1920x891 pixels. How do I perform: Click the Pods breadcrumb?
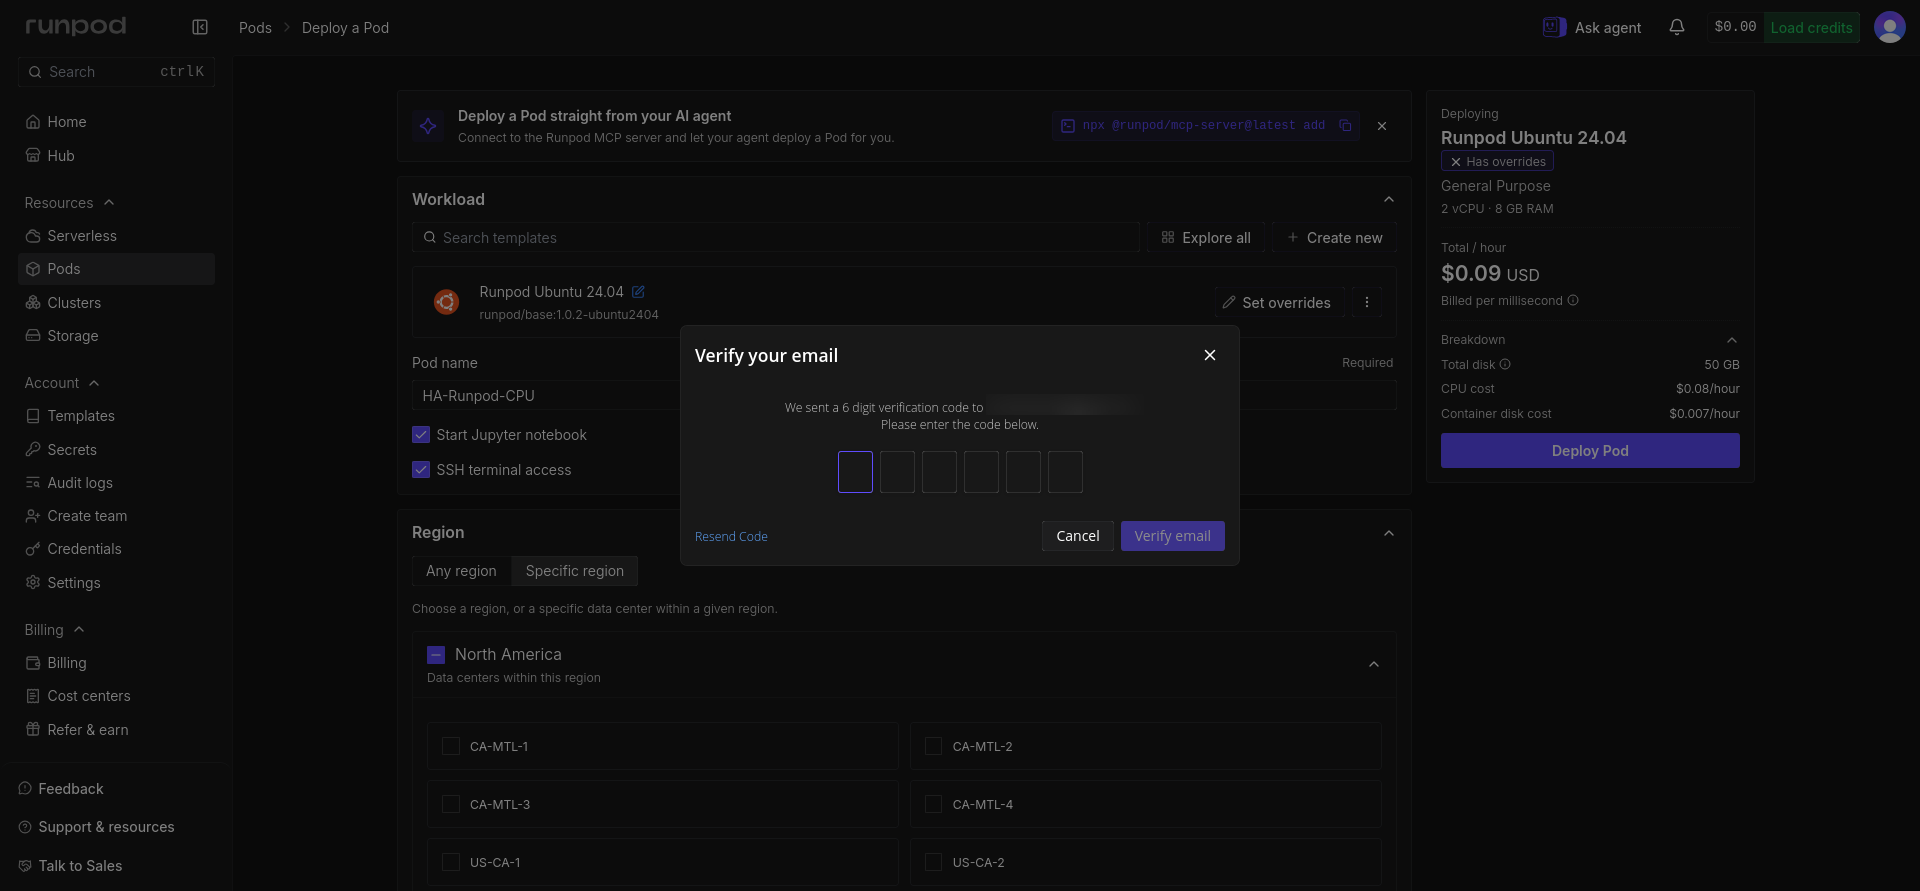(x=255, y=28)
